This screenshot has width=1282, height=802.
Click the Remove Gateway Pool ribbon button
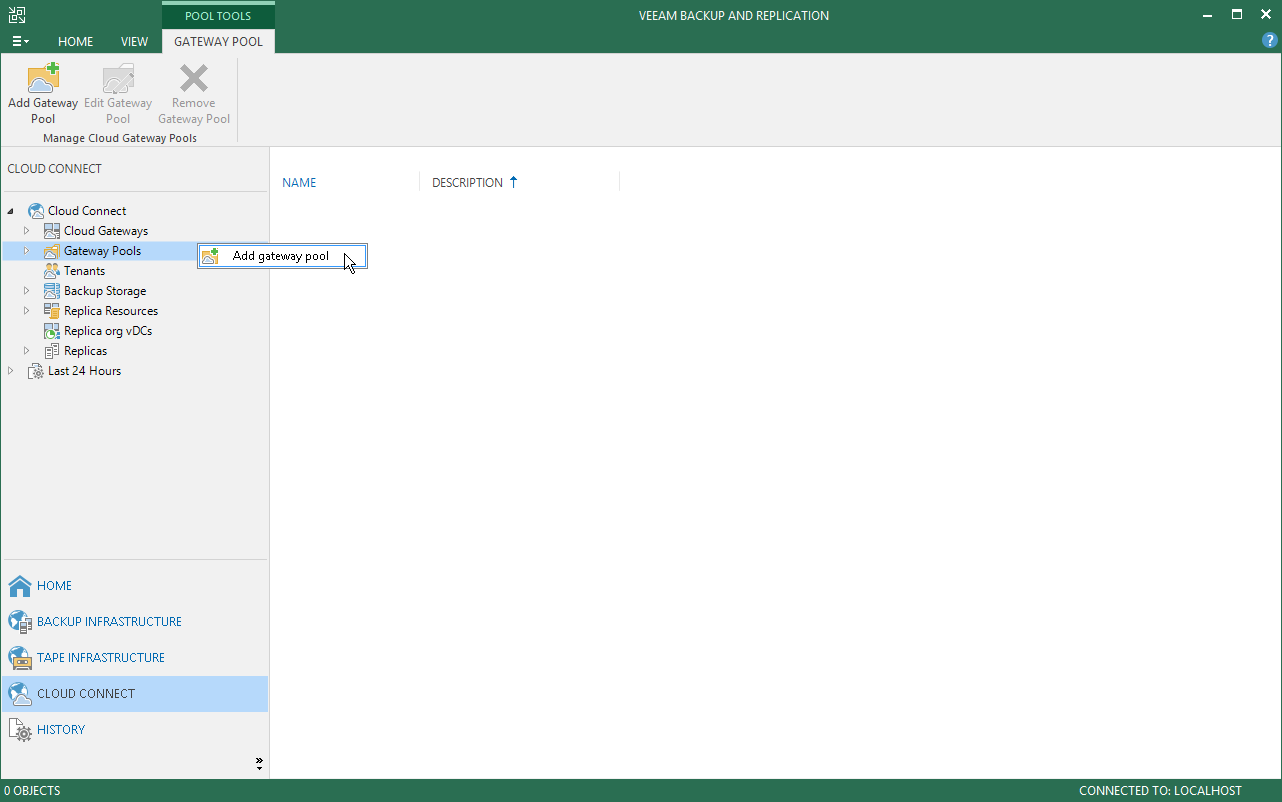tap(194, 94)
